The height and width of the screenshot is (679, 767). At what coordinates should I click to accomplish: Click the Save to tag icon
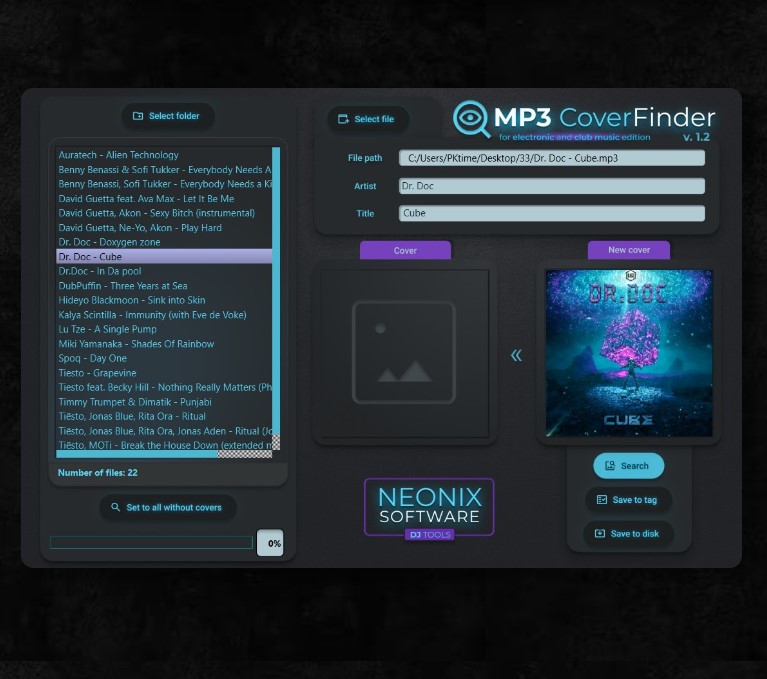tap(602, 499)
